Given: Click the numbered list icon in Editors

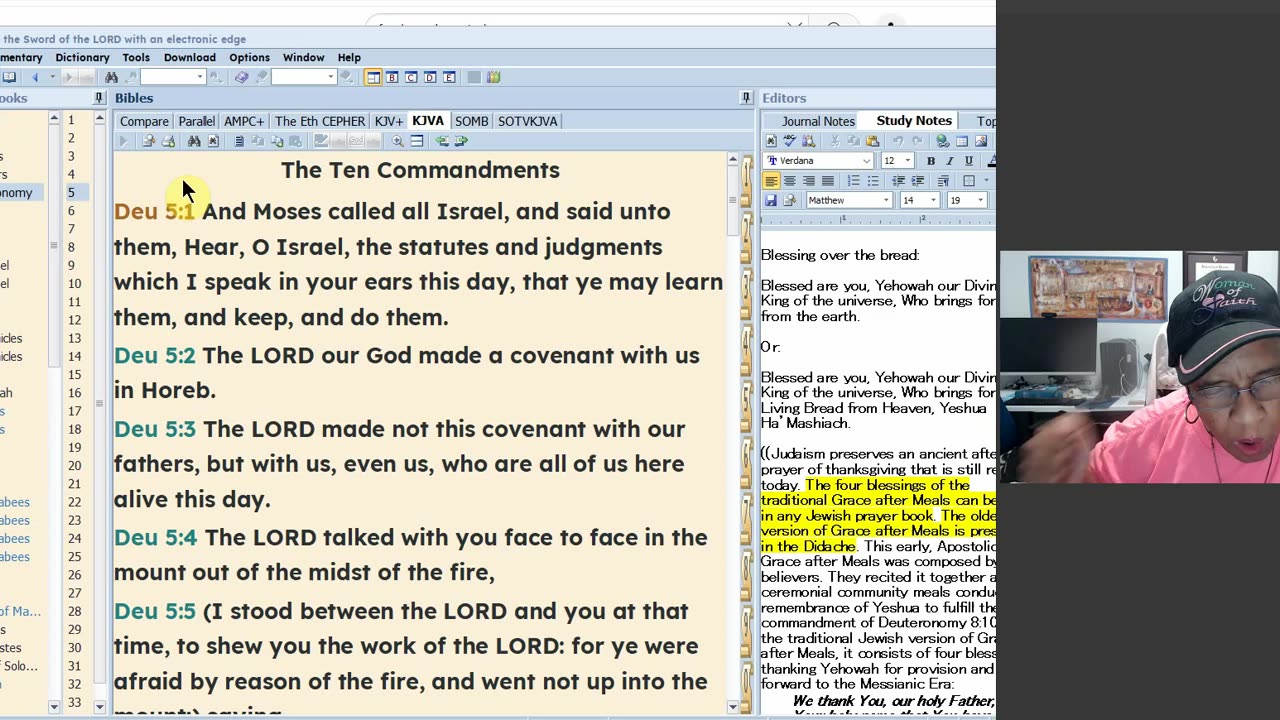Looking at the screenshot, I should pos(853,180).
